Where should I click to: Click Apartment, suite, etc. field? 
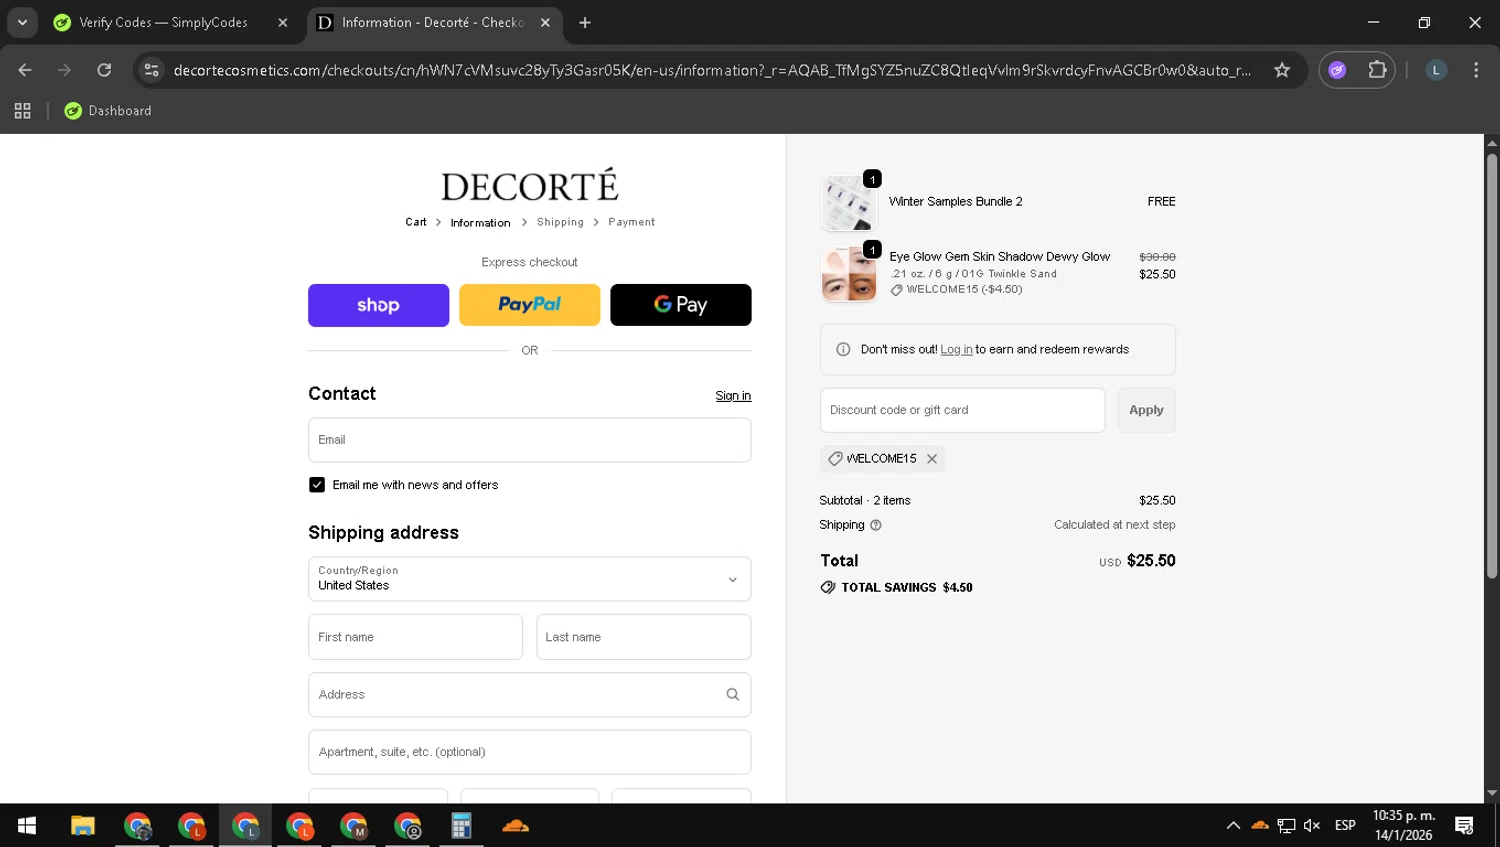(x=529, y=752)
